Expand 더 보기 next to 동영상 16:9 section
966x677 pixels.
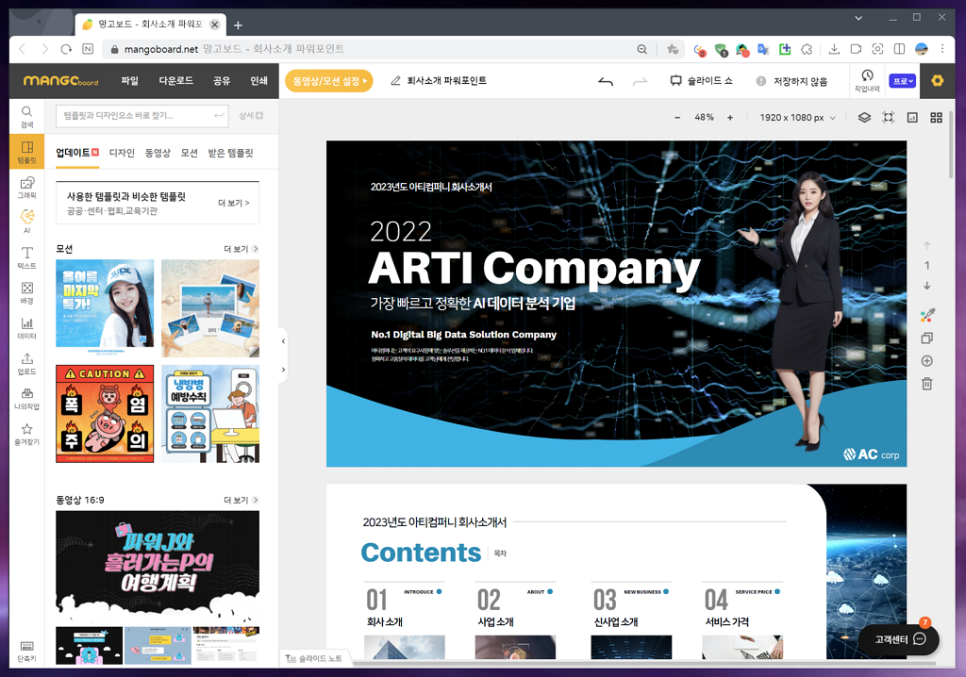[x=240, y=500]
